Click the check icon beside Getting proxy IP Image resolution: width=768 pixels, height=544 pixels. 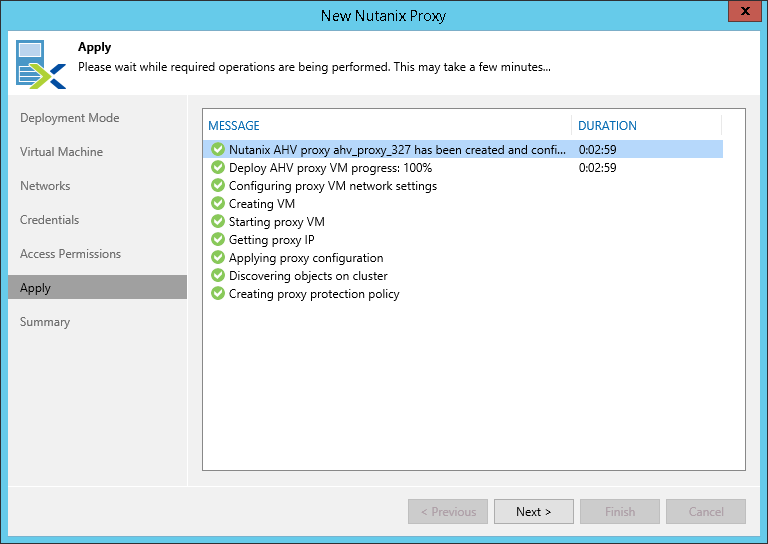pos(218,240)
